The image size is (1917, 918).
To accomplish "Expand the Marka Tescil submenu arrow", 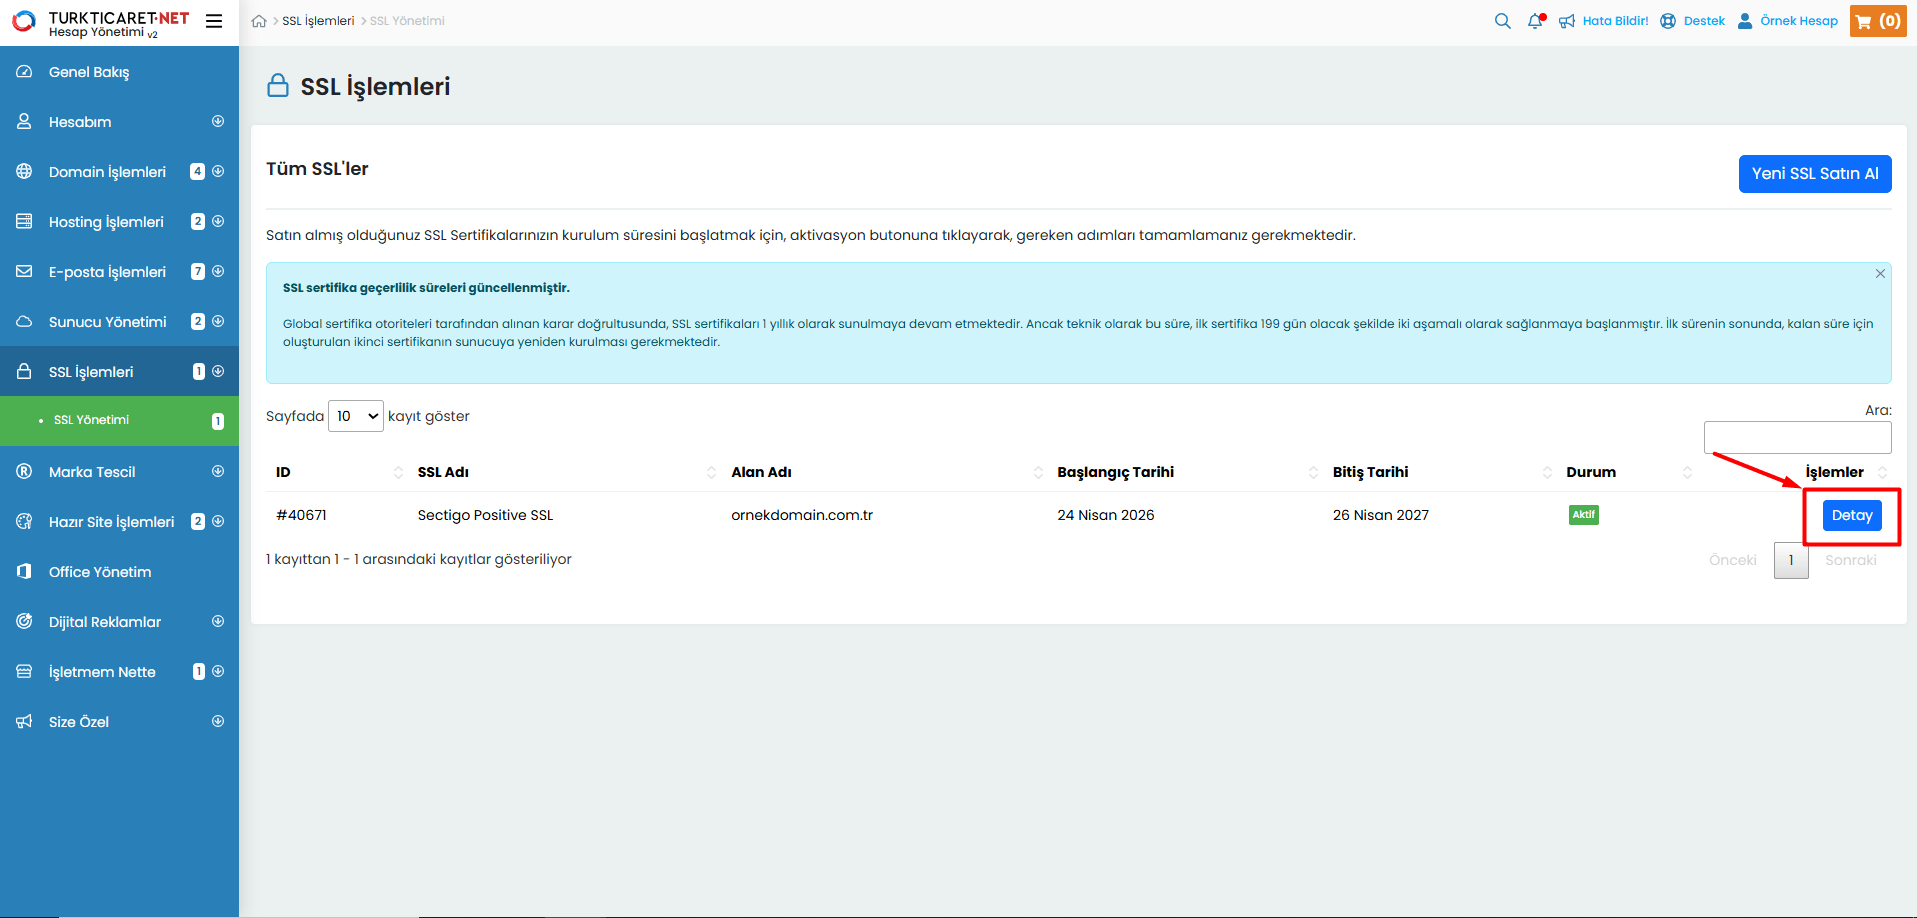I will pos(218,471).
